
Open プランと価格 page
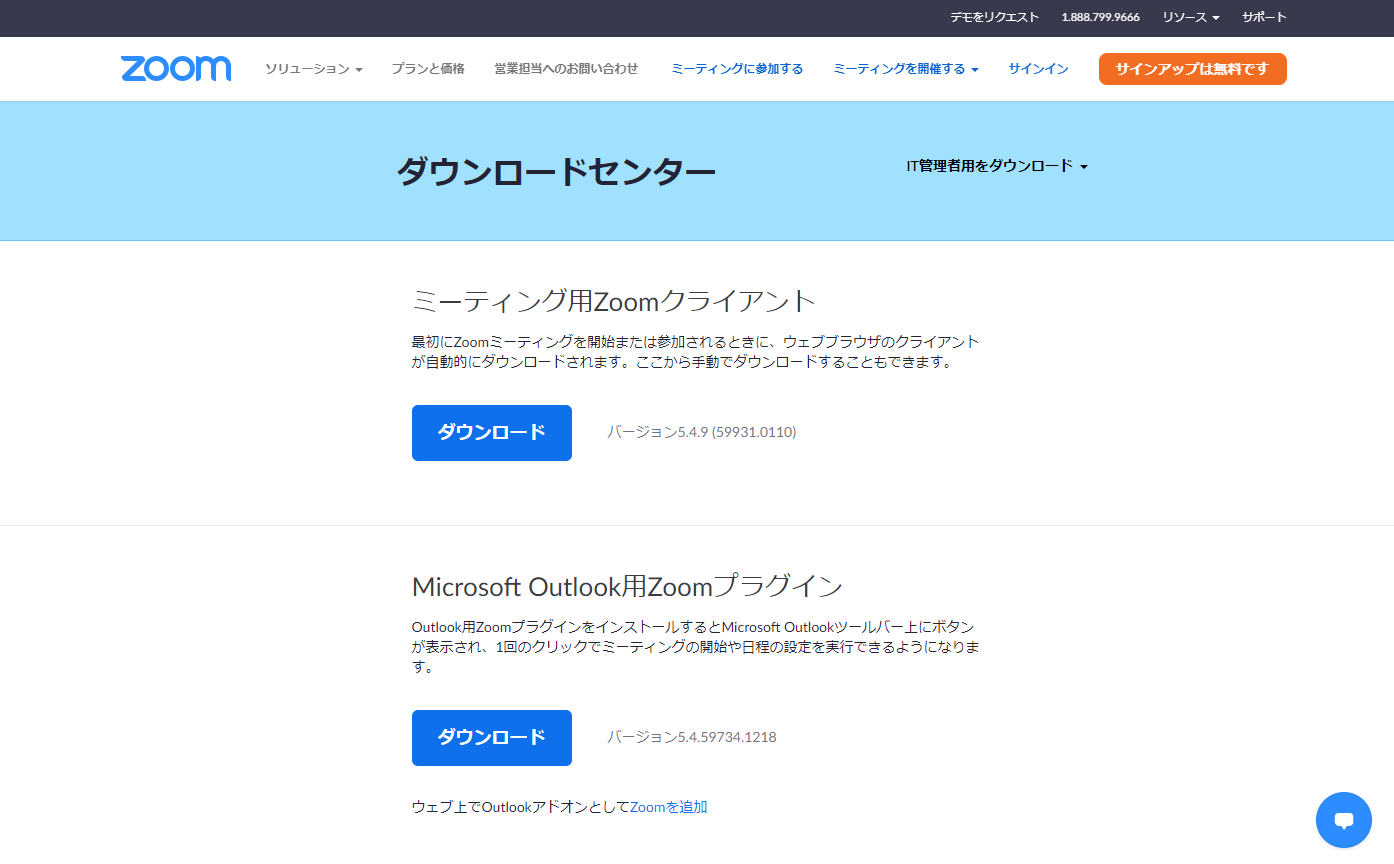pos(428,69)
